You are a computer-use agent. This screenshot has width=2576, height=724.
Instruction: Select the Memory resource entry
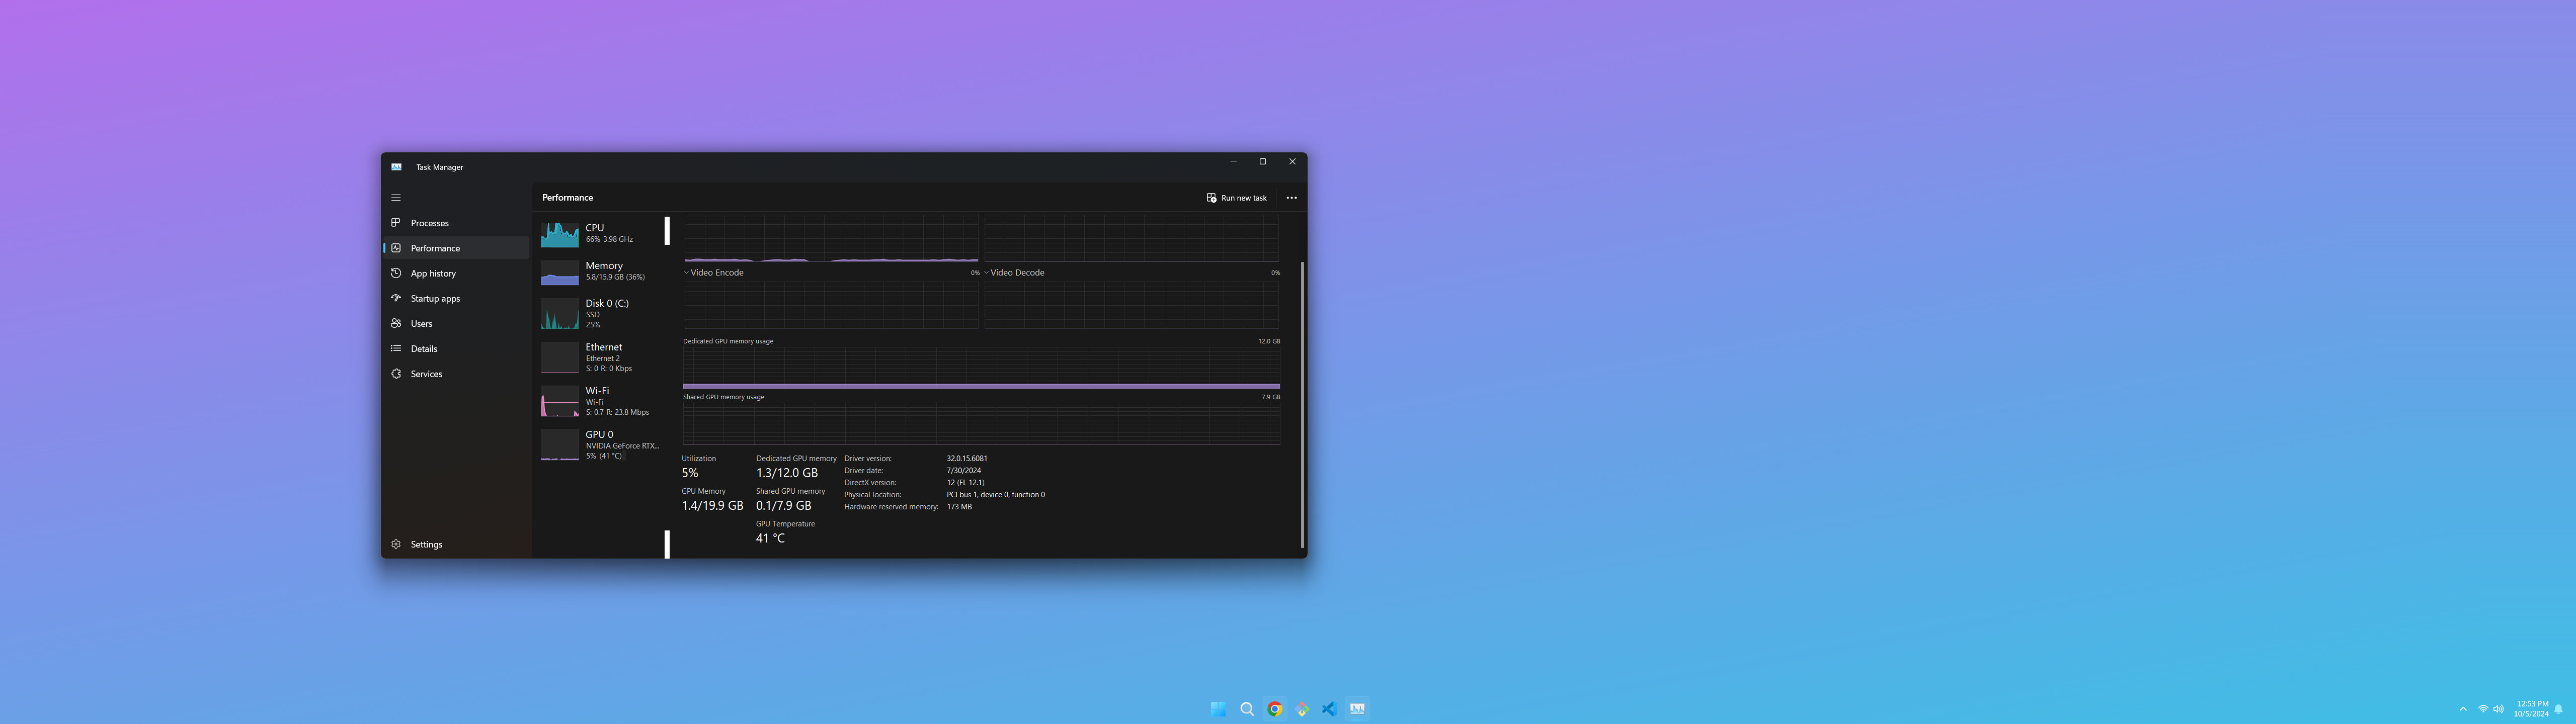click(x=603, y=271)
